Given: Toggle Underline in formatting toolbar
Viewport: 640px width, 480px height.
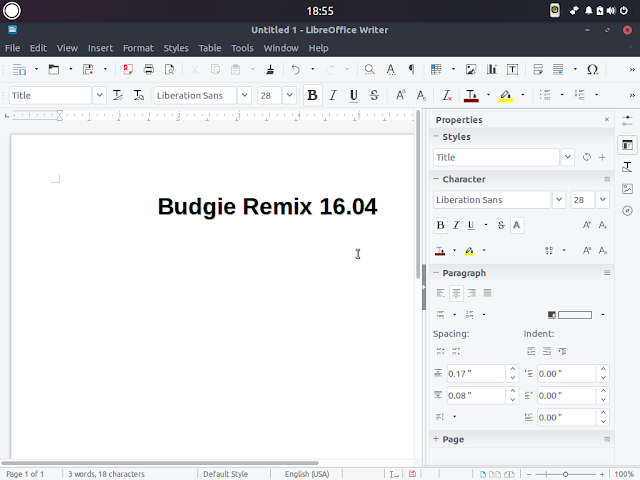Looking at the screenshot, I should point(353,95).
